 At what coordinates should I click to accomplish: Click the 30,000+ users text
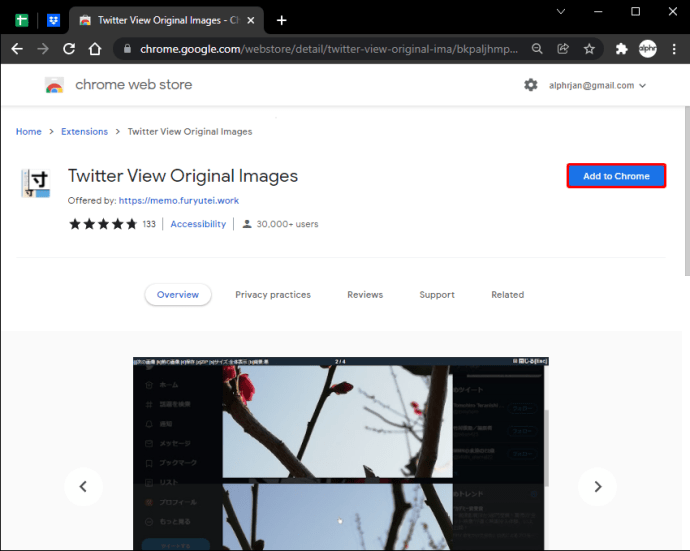[x=287, y=224]
